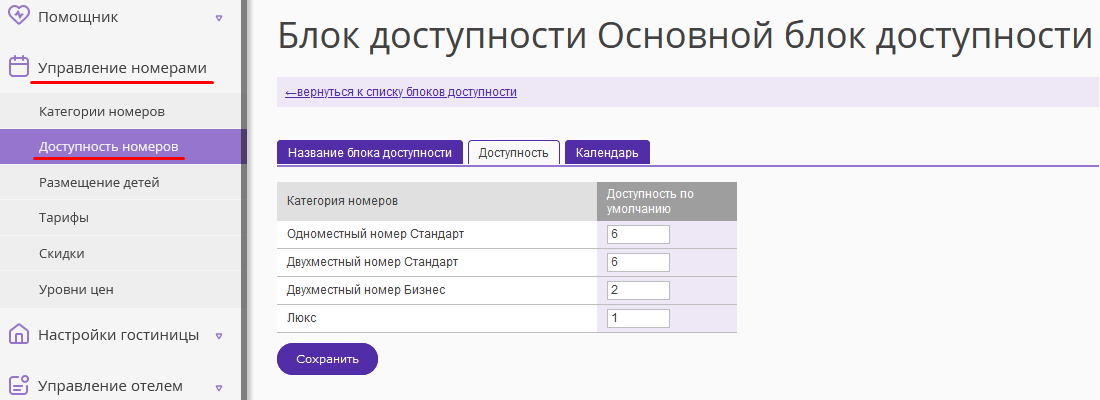The image size is (1100, 400).
Task: Click the Люкс row label
Action: coord(302,318)
